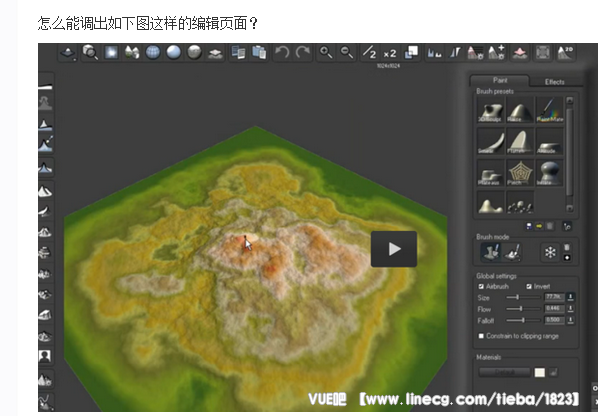The width and height of the screenshot is (607, 416).
Task: Click the Size value input field
Action: click(x=554, y=297)
